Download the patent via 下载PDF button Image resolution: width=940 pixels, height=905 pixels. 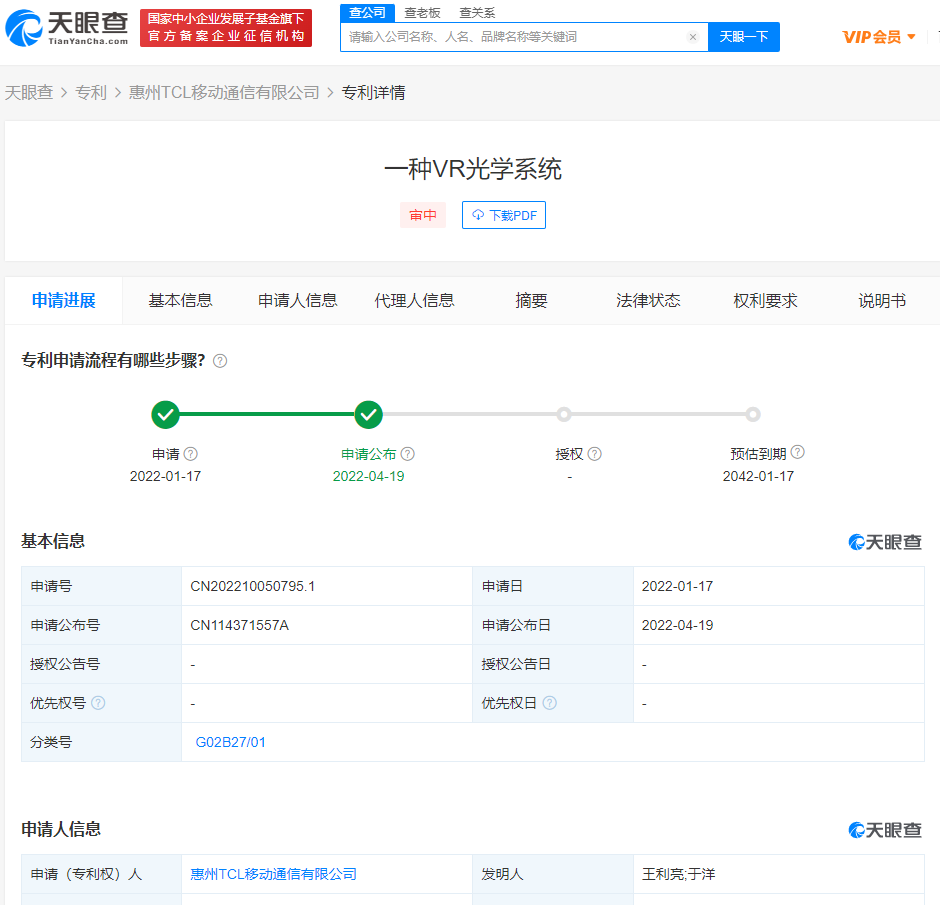pos(504,215)
